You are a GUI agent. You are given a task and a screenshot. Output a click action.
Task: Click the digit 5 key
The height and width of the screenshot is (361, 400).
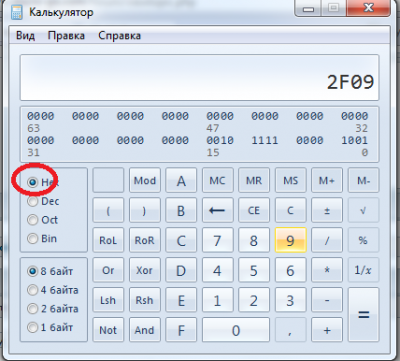[x=254, y=271]
